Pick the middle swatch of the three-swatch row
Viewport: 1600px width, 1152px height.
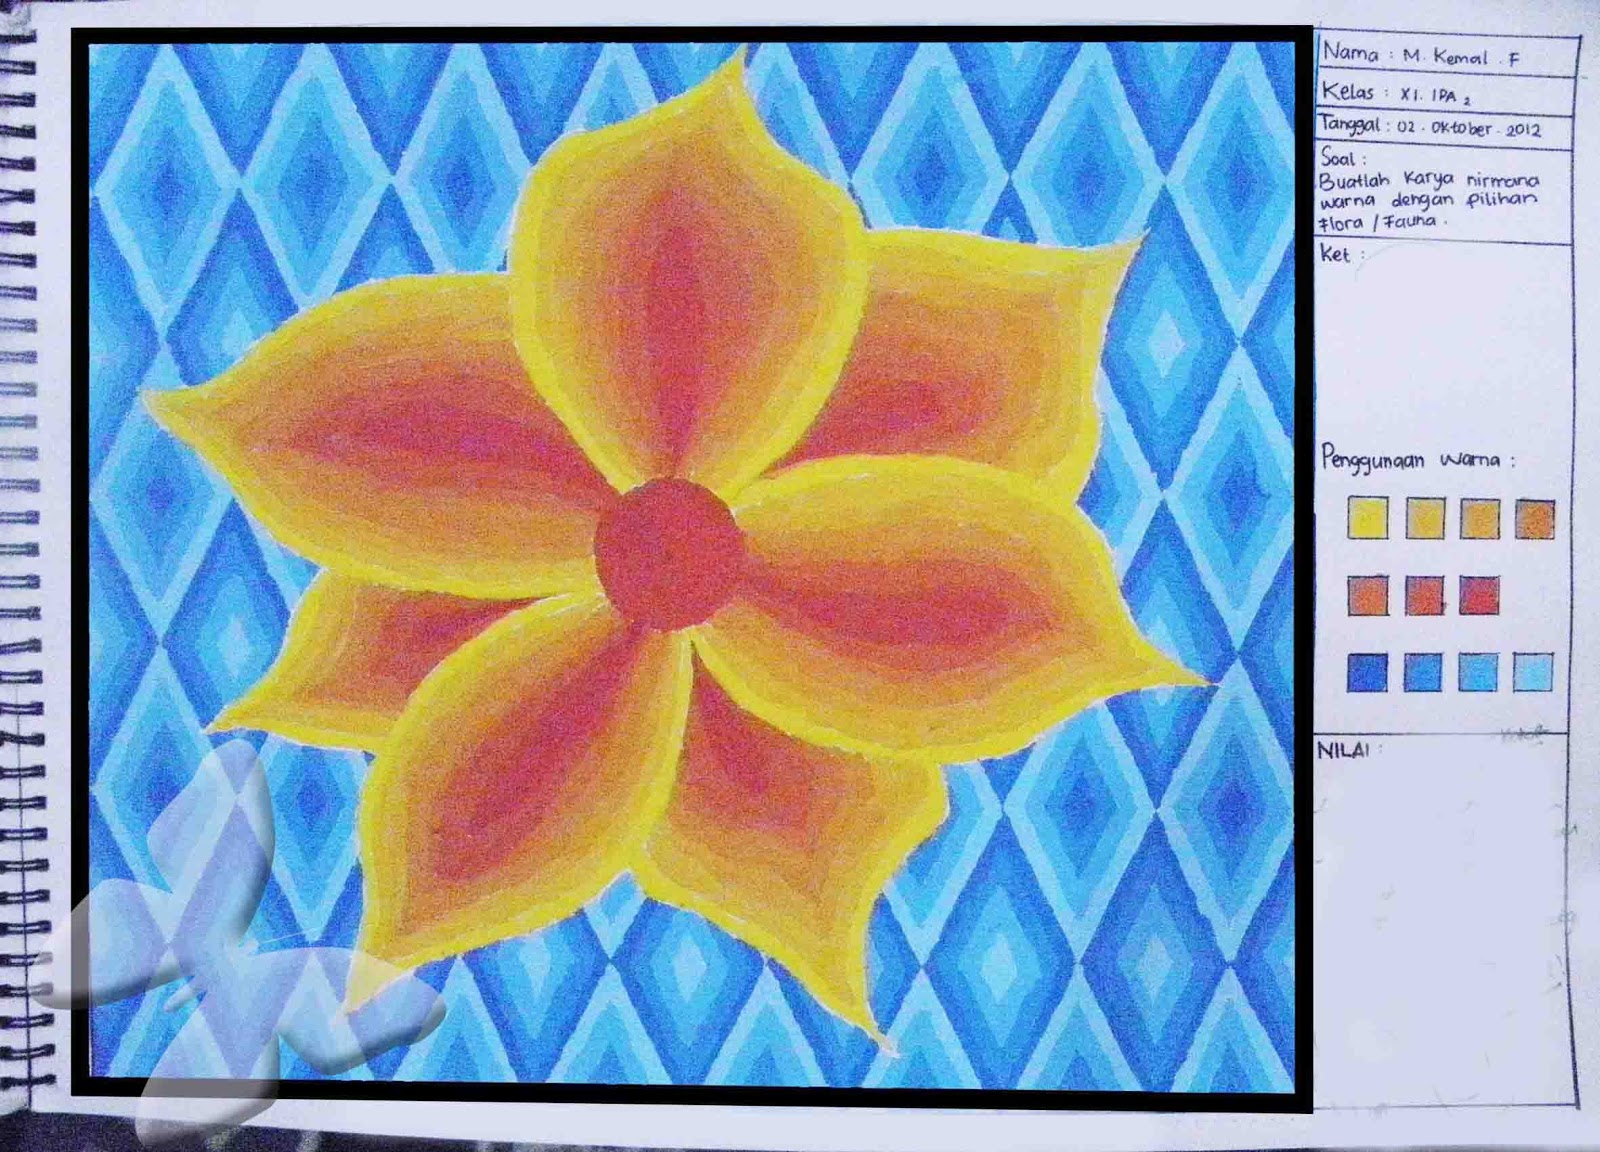1424,596
